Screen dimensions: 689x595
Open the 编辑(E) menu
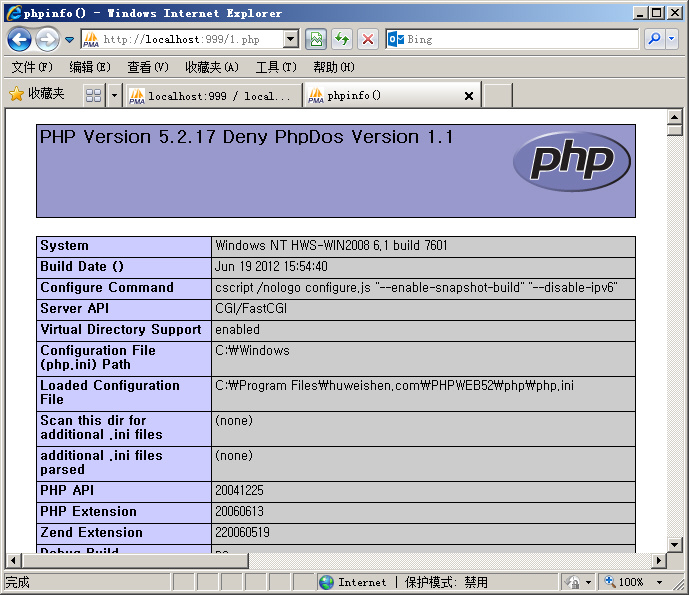(90, 67)
